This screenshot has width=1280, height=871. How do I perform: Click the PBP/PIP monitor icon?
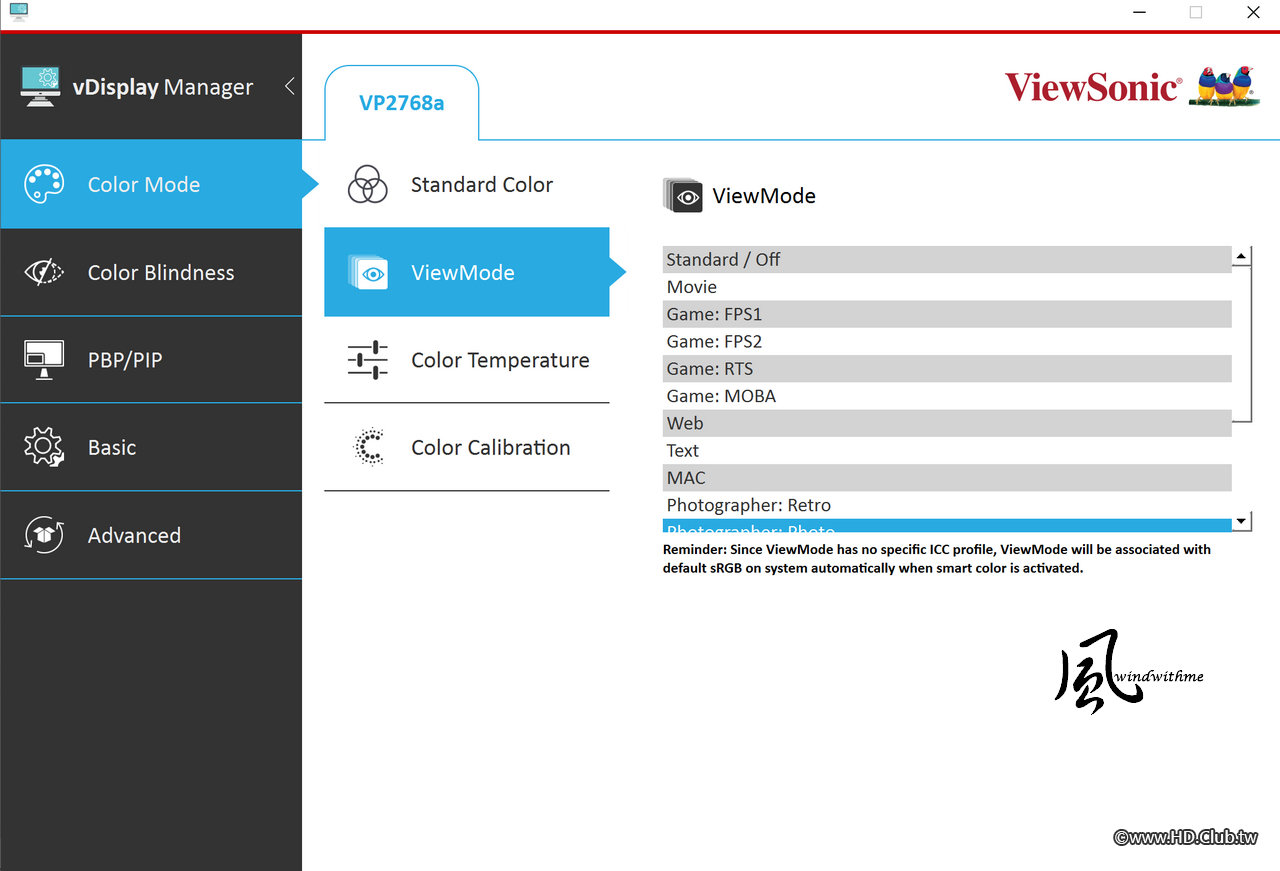44,360
